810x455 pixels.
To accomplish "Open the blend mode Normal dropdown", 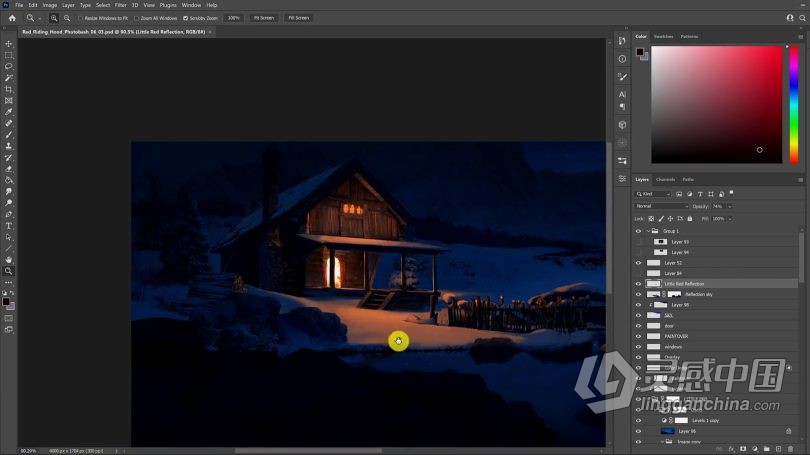I will (x=662, y=206).
